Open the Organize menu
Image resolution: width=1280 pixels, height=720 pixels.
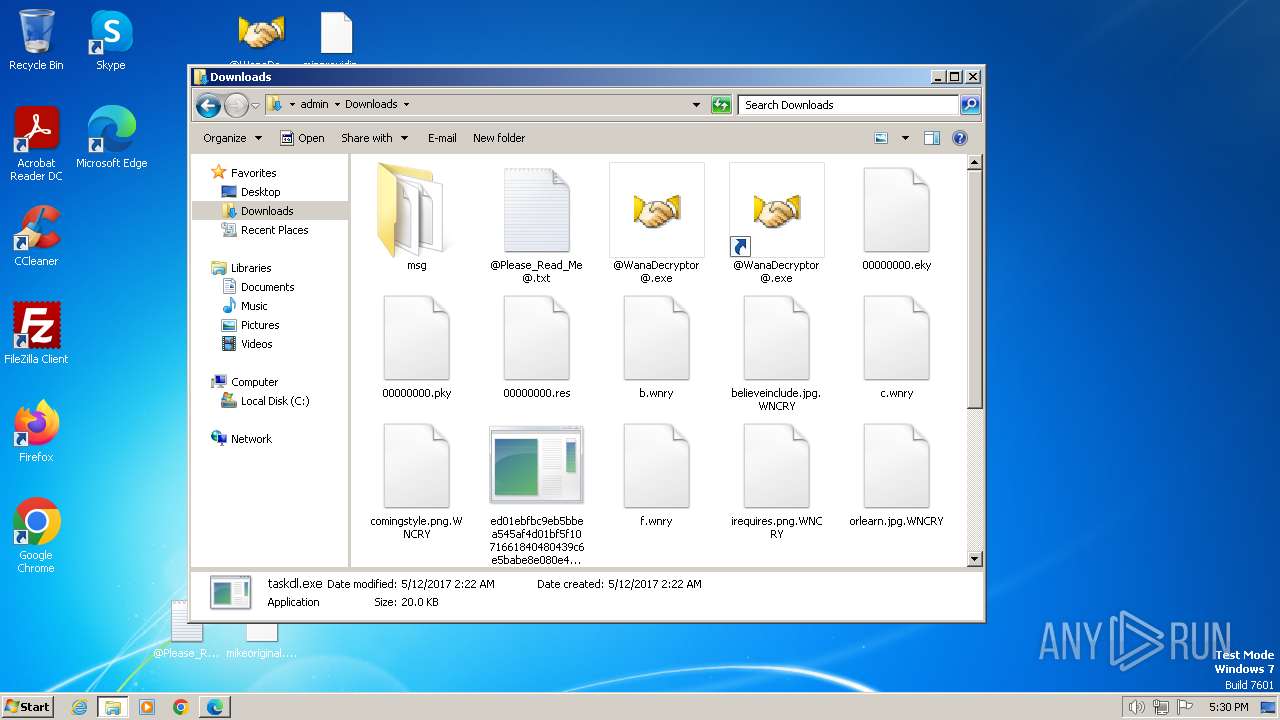(x=232, y=138)
